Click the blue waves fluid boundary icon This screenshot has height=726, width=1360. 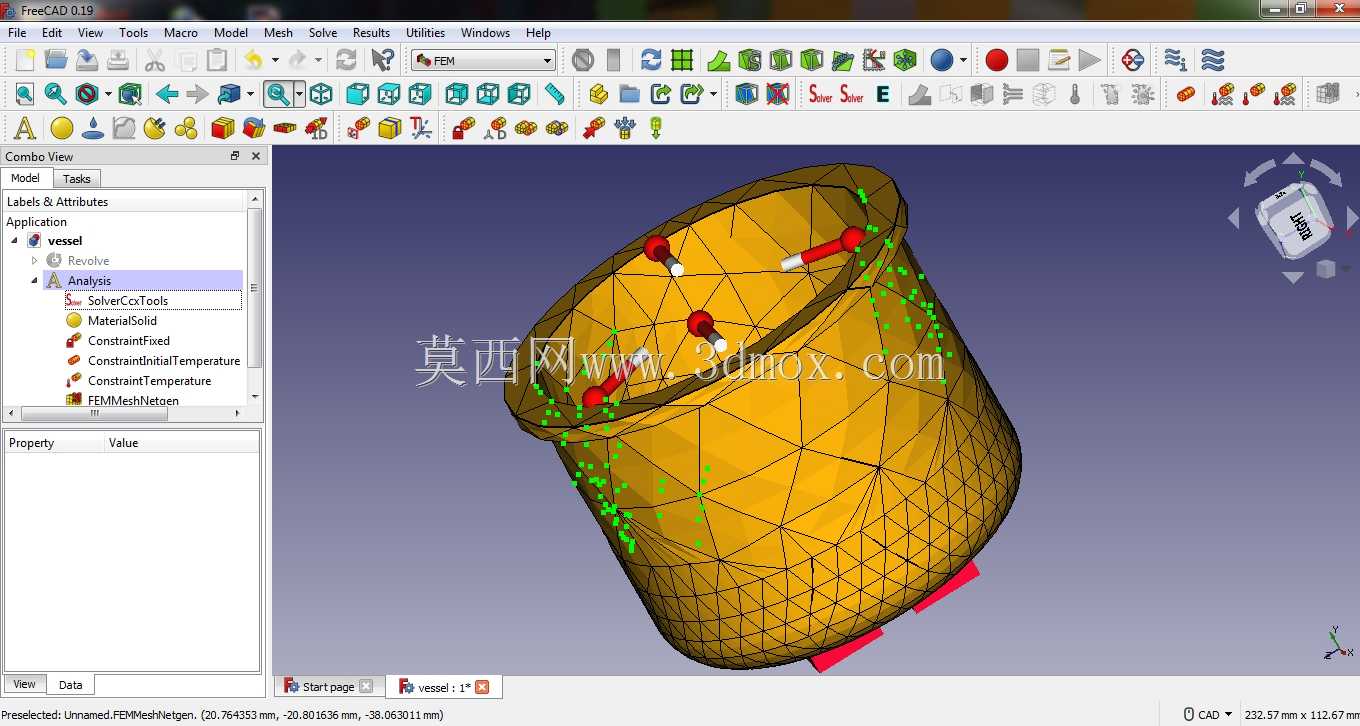(1213, 60)
